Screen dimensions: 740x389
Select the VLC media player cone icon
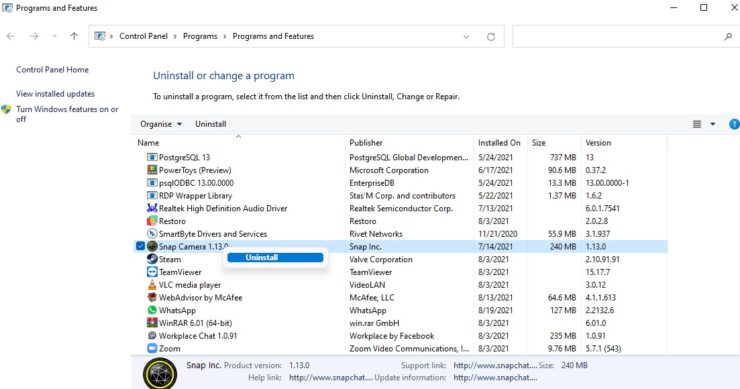click(152, 285)
